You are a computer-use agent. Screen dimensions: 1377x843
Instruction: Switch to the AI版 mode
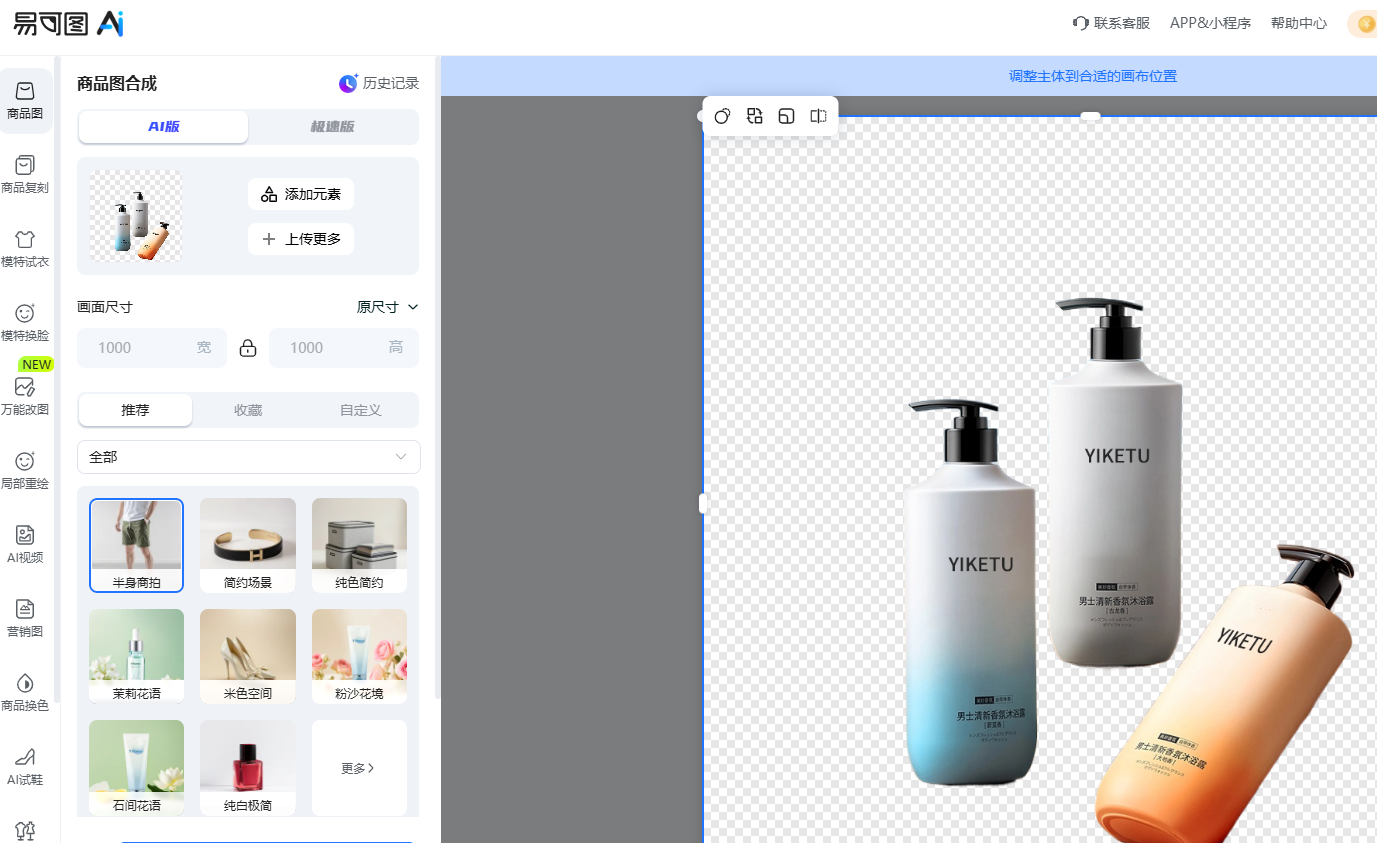pyautogui.click(x=164, y=127)
